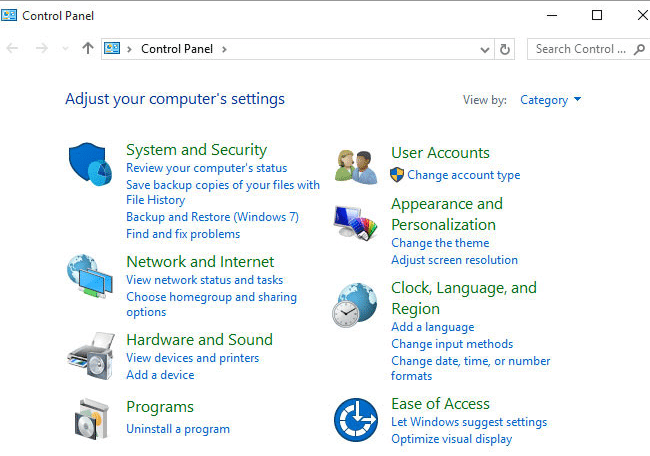Open the Programs category icon
The height and width of the screenshot is (456, 650).
90,418
